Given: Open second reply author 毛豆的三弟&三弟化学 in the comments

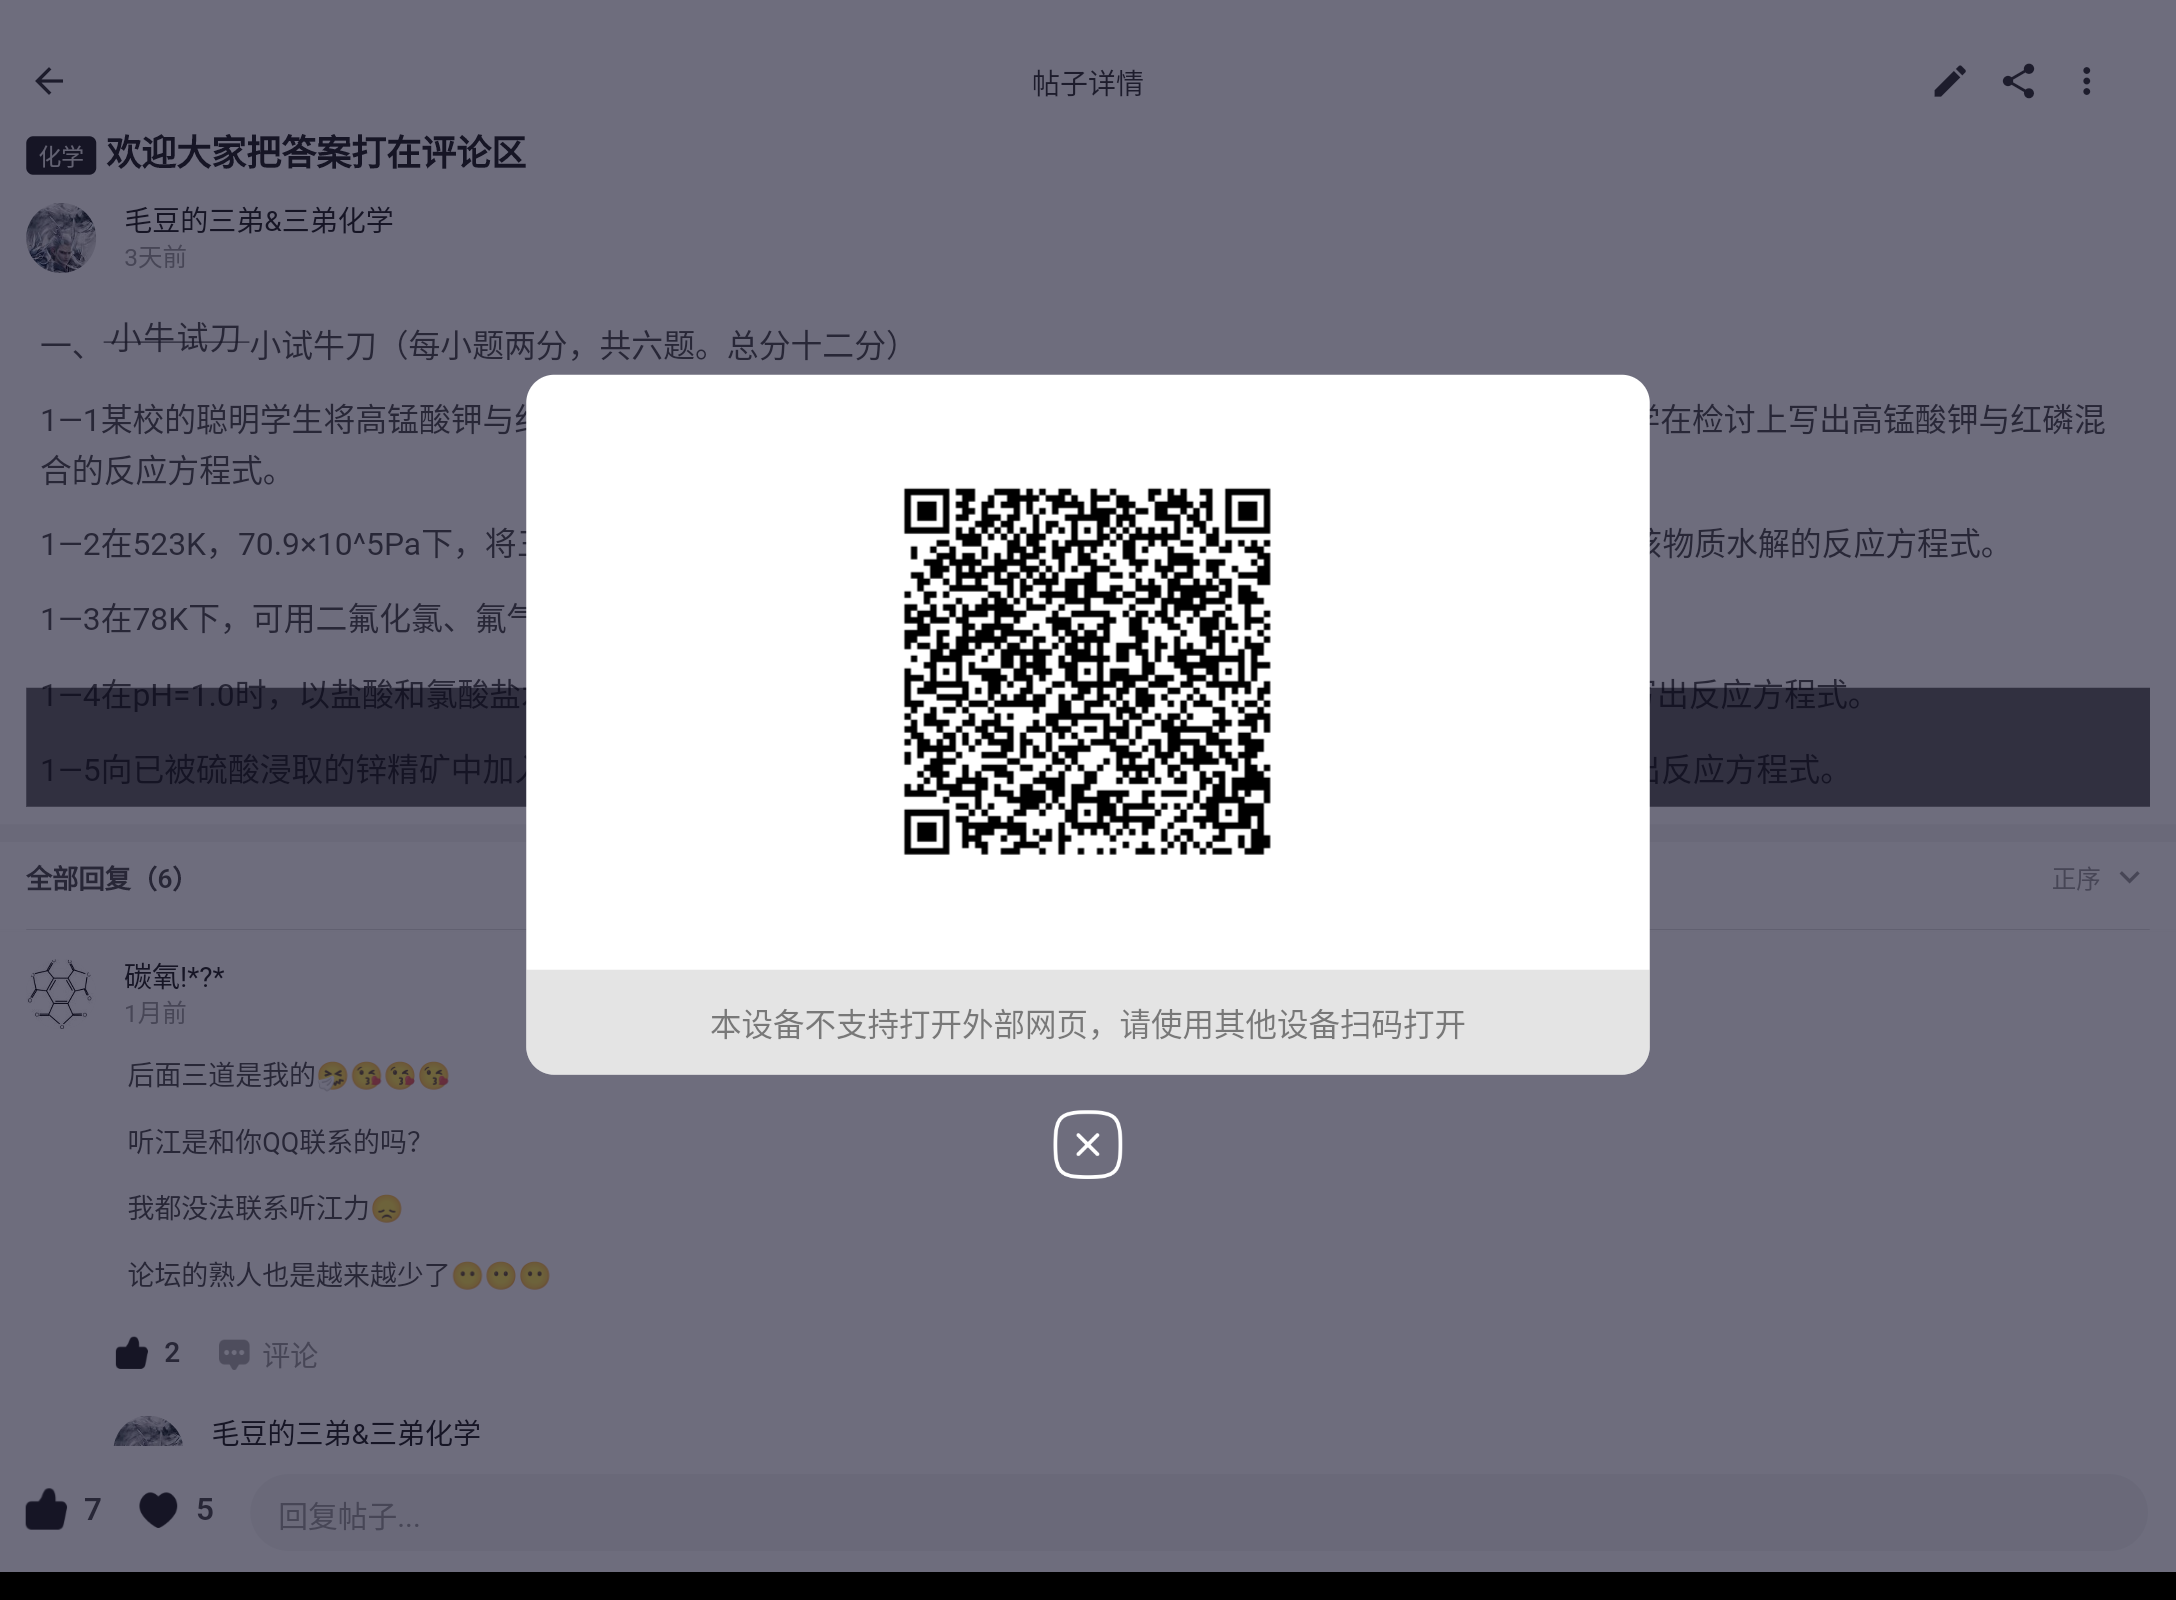Looking at the screenshot, I should tap(346, 1433).
